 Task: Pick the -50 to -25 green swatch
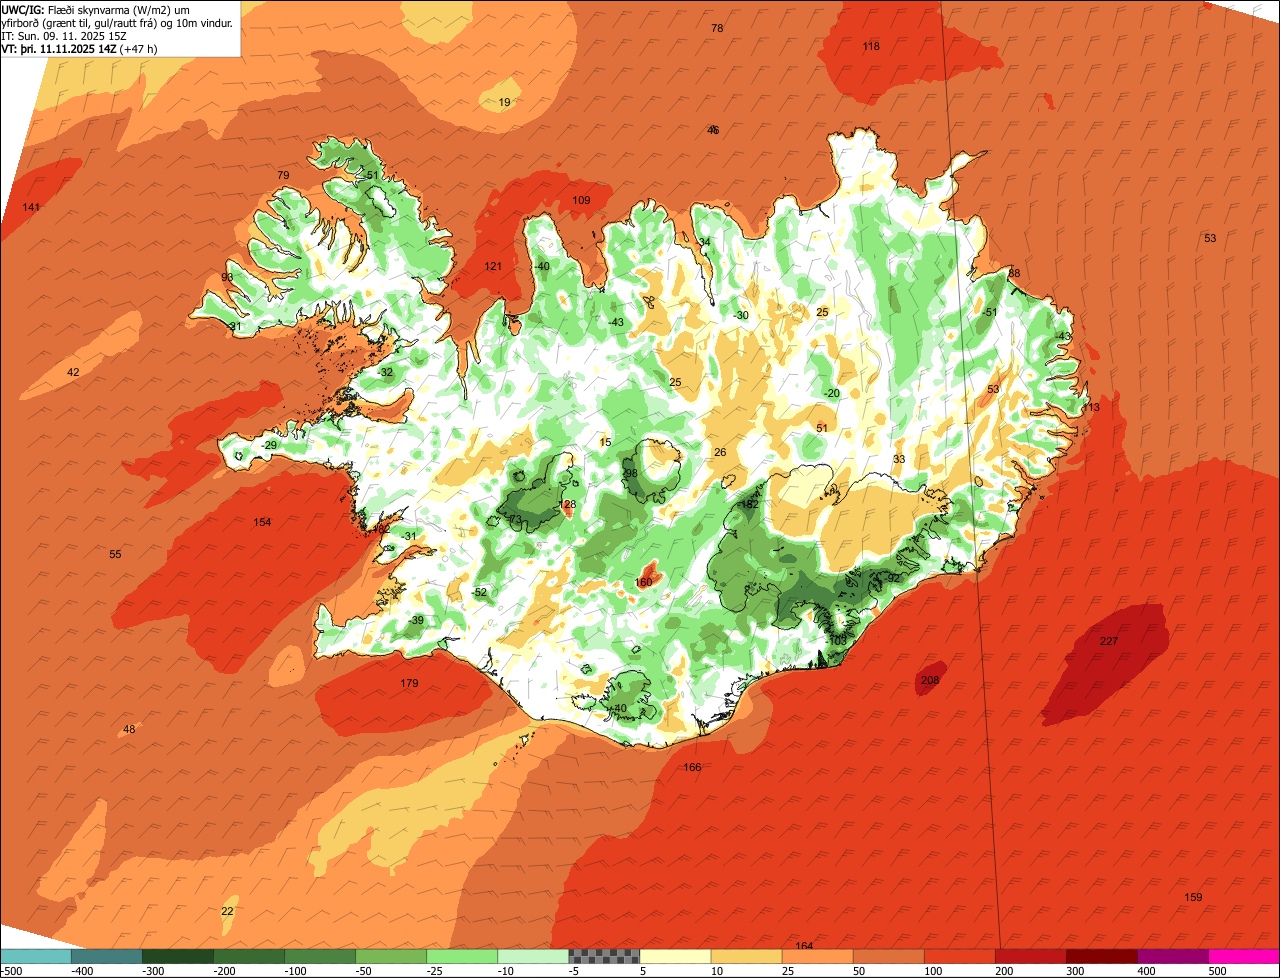pyautogui.click(x=390, y=956)
